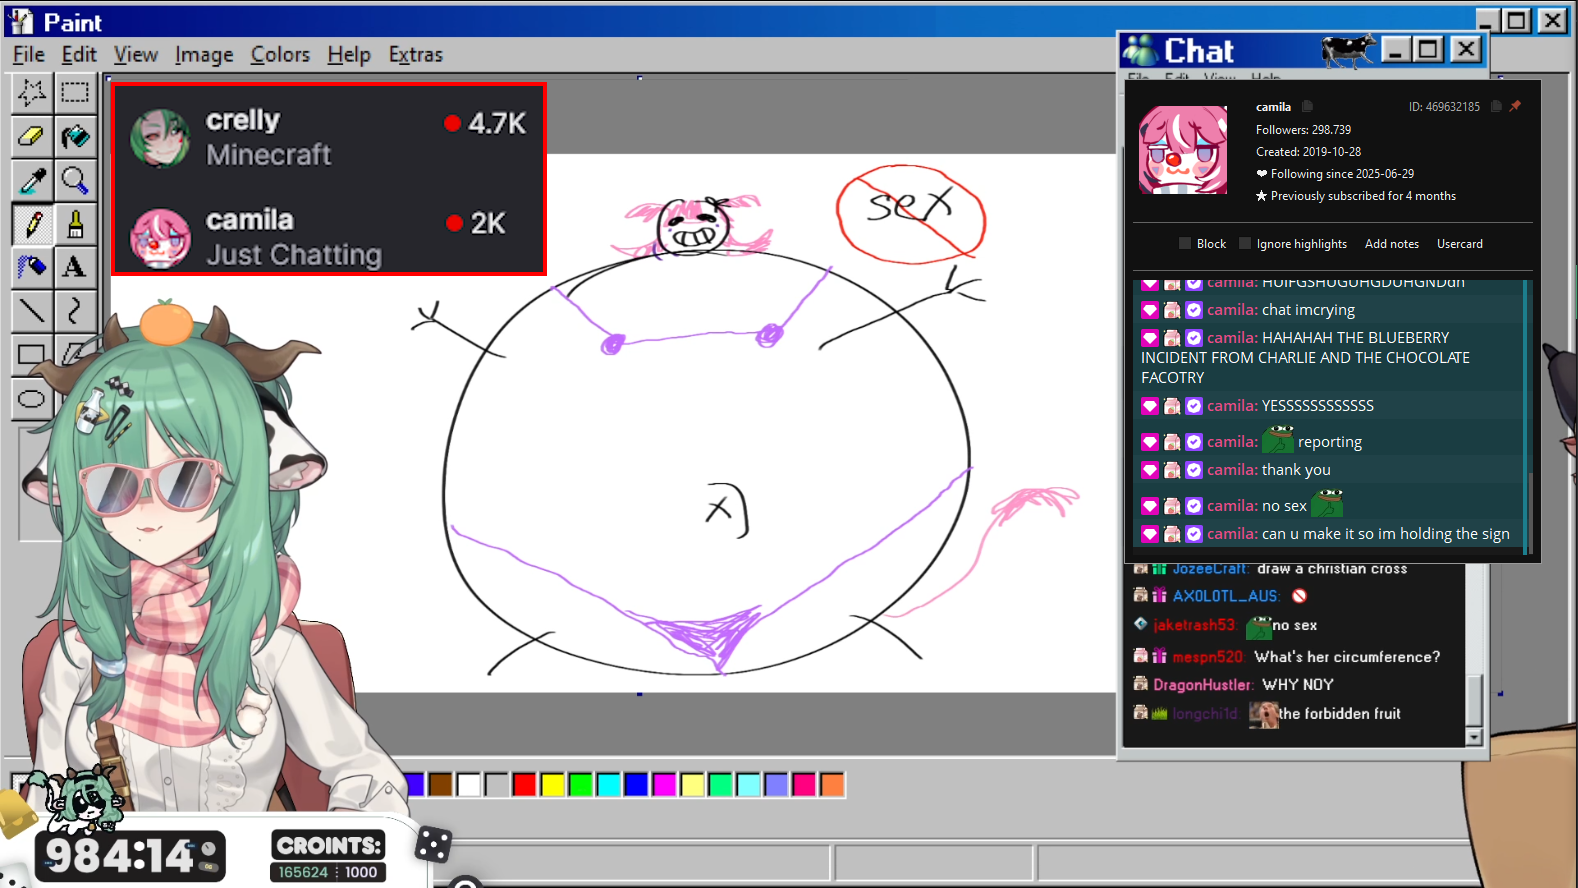The image size is (1578, 888).
Task: Open camila's Just Chatting channel entry
Action: pos(329,237)
